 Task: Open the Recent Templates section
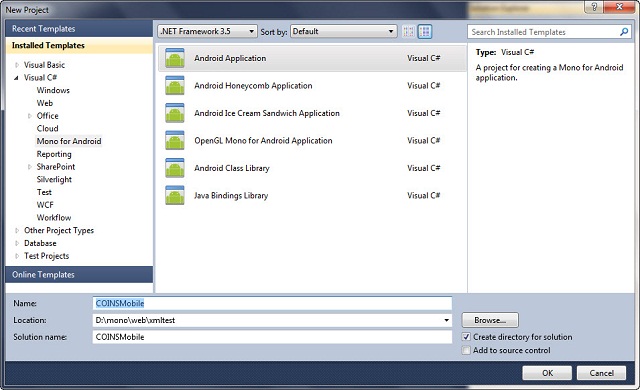pyautogui.click(x=79, y=29)
